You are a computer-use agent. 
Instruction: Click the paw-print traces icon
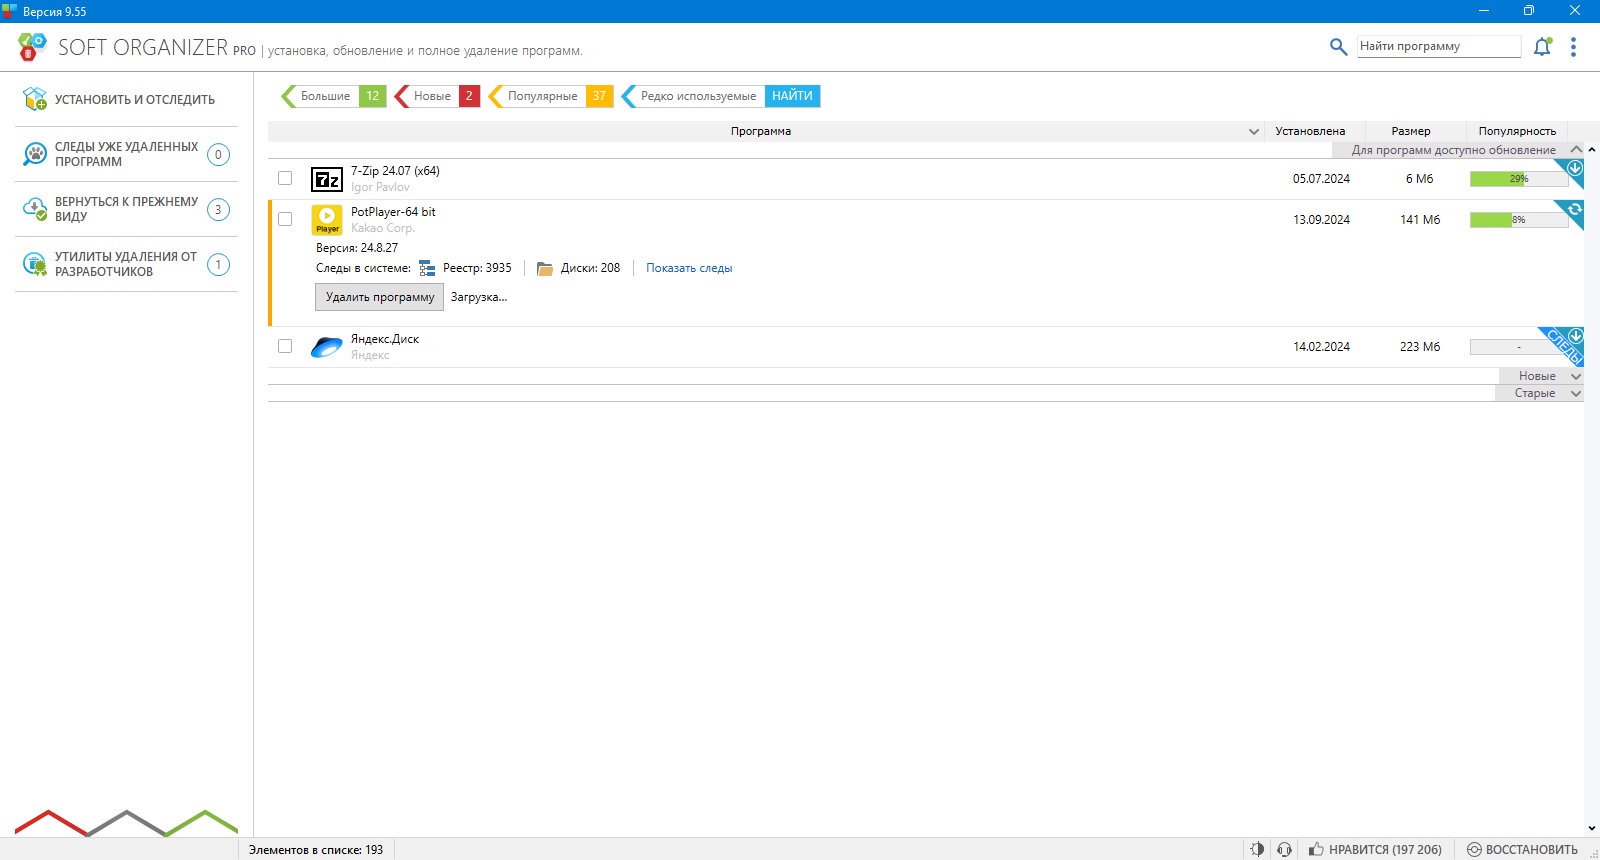[35, 154]
